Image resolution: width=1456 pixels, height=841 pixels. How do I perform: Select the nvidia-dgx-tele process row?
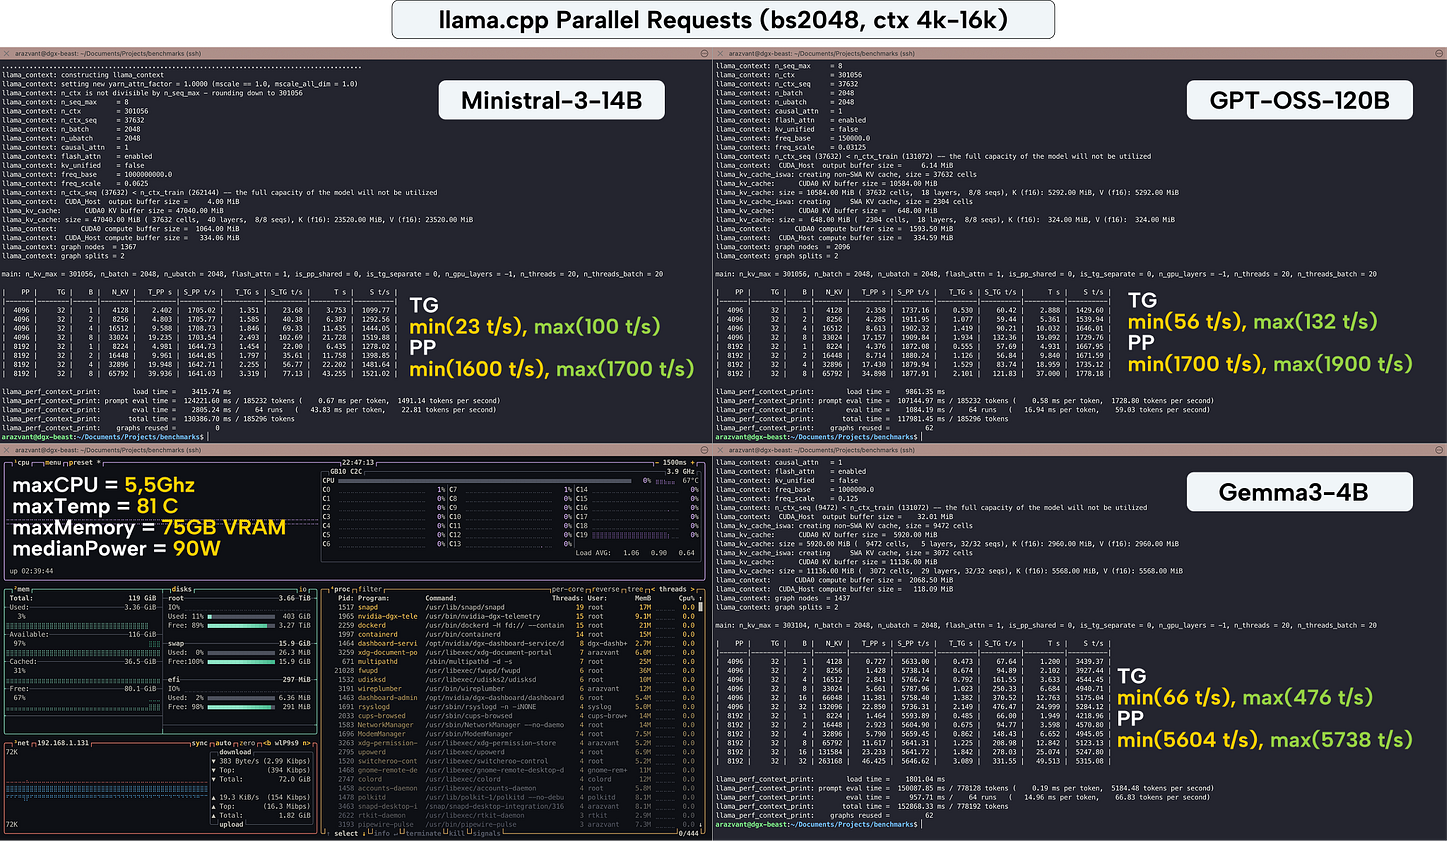coord(515,616)
